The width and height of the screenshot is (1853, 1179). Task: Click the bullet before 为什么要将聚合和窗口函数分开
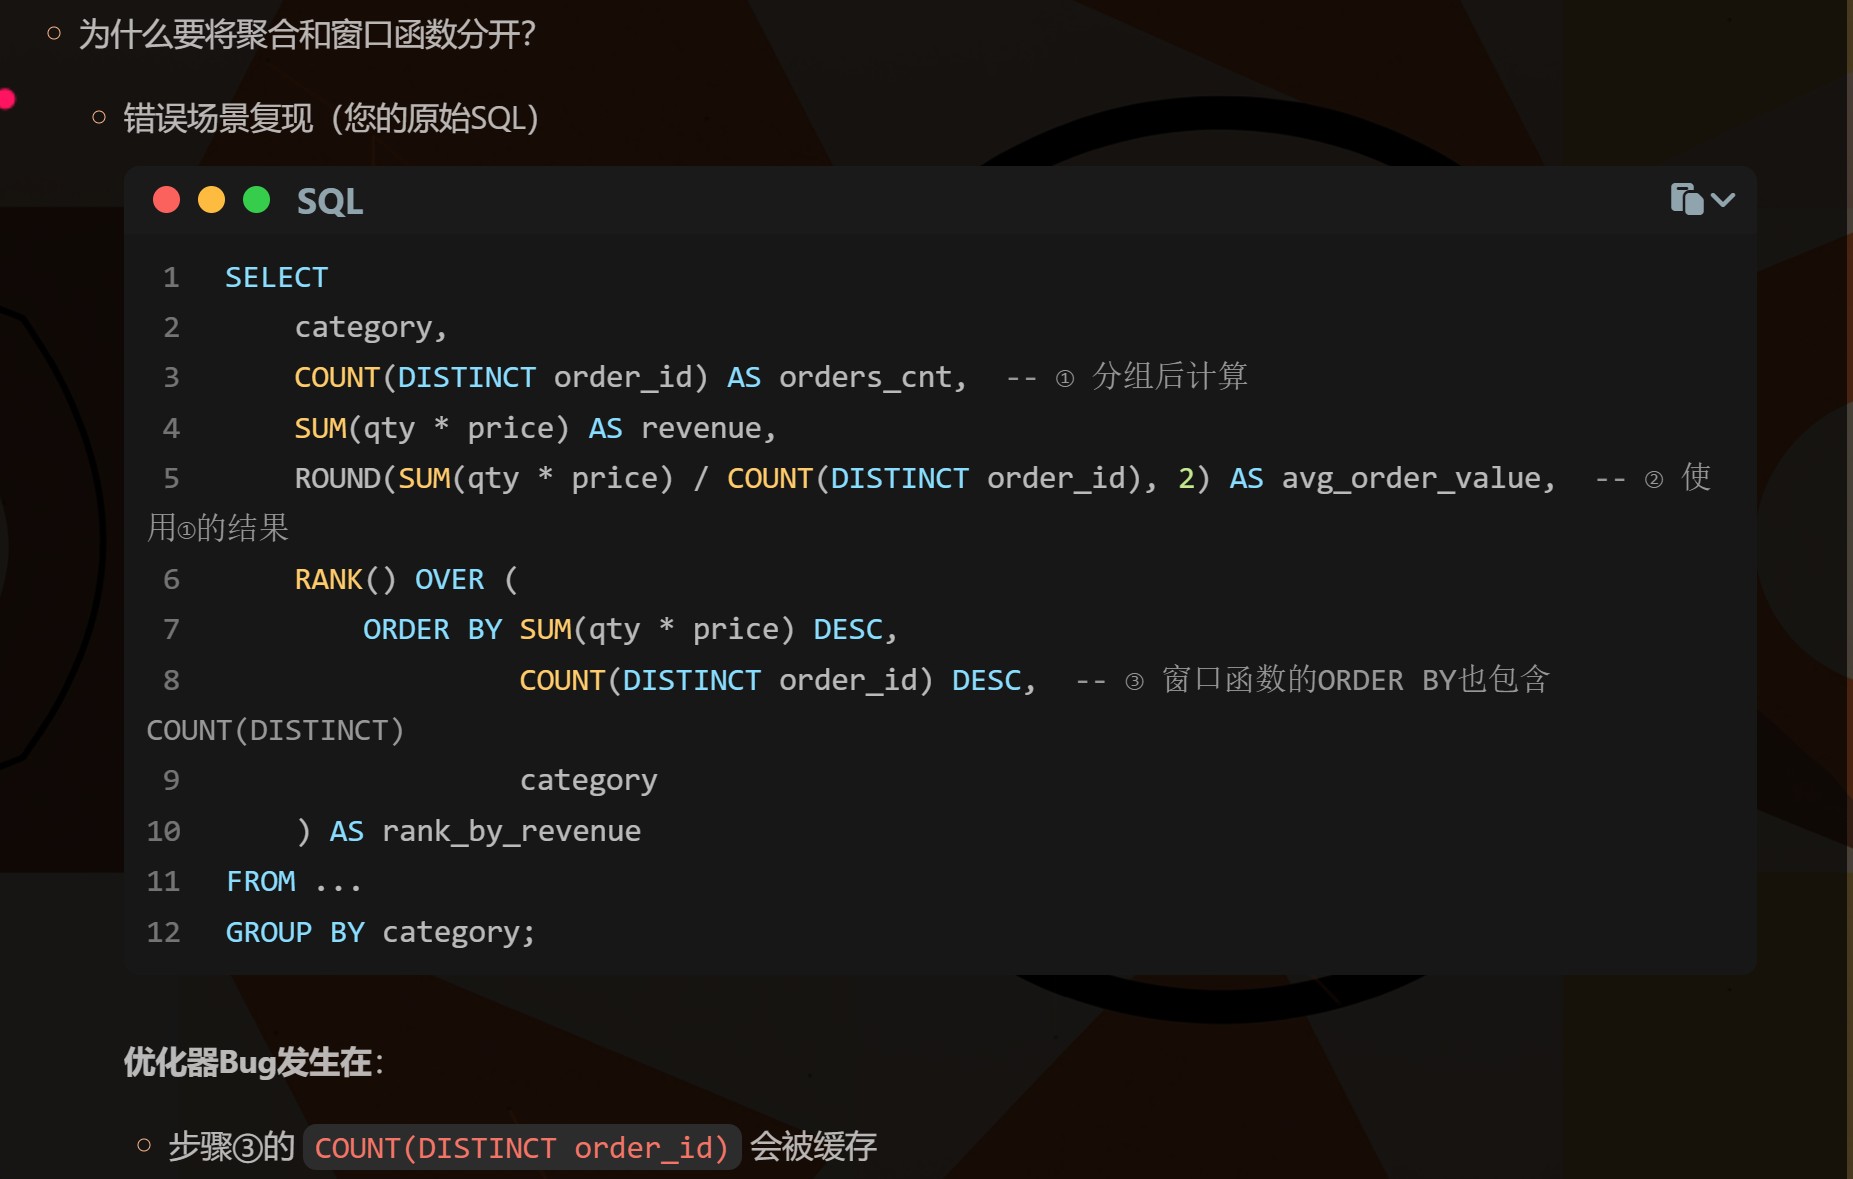(x=54, y=34)
